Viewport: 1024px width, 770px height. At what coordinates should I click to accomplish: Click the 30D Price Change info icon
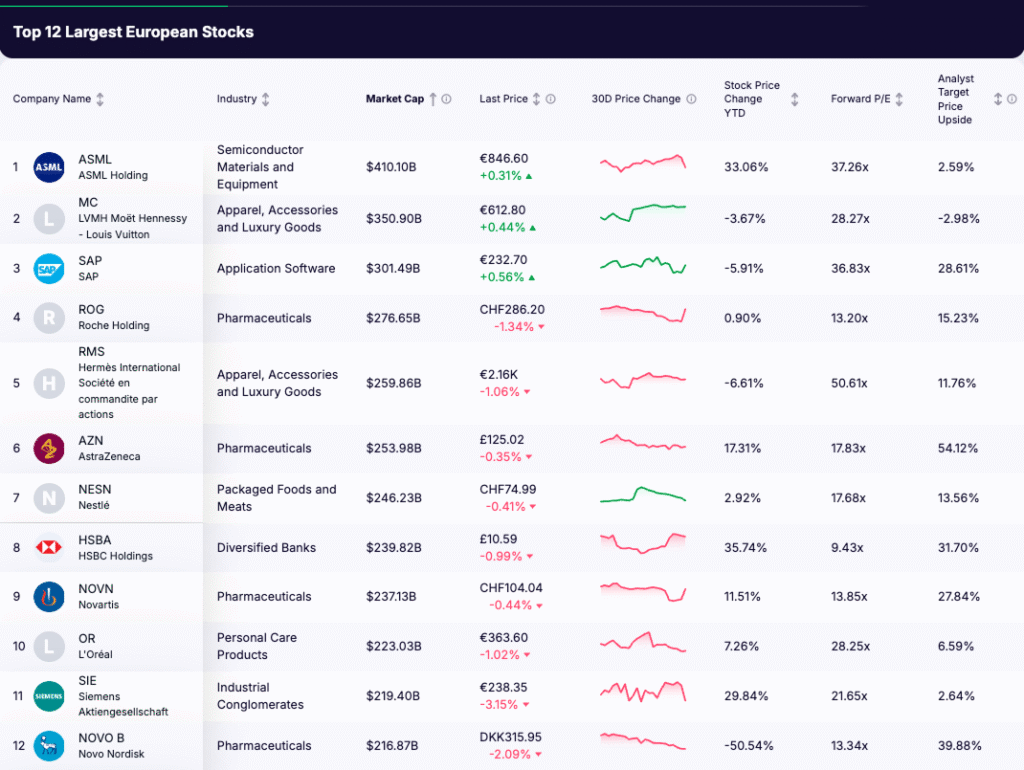[689, 99]
